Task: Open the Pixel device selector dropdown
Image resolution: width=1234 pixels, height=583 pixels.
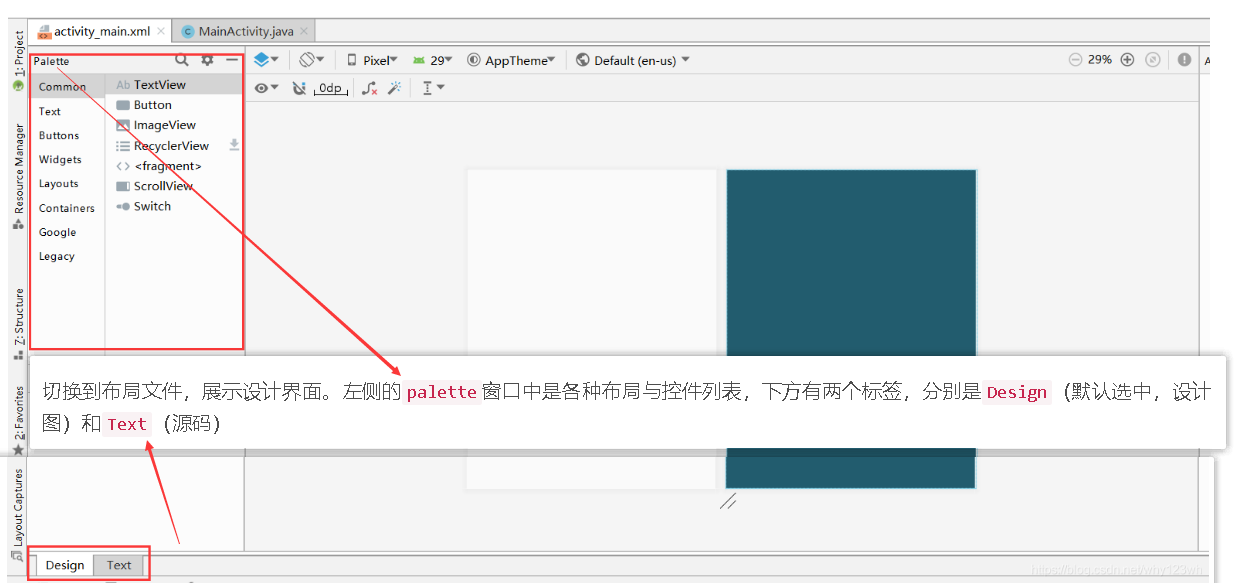Action: [370, 59]
